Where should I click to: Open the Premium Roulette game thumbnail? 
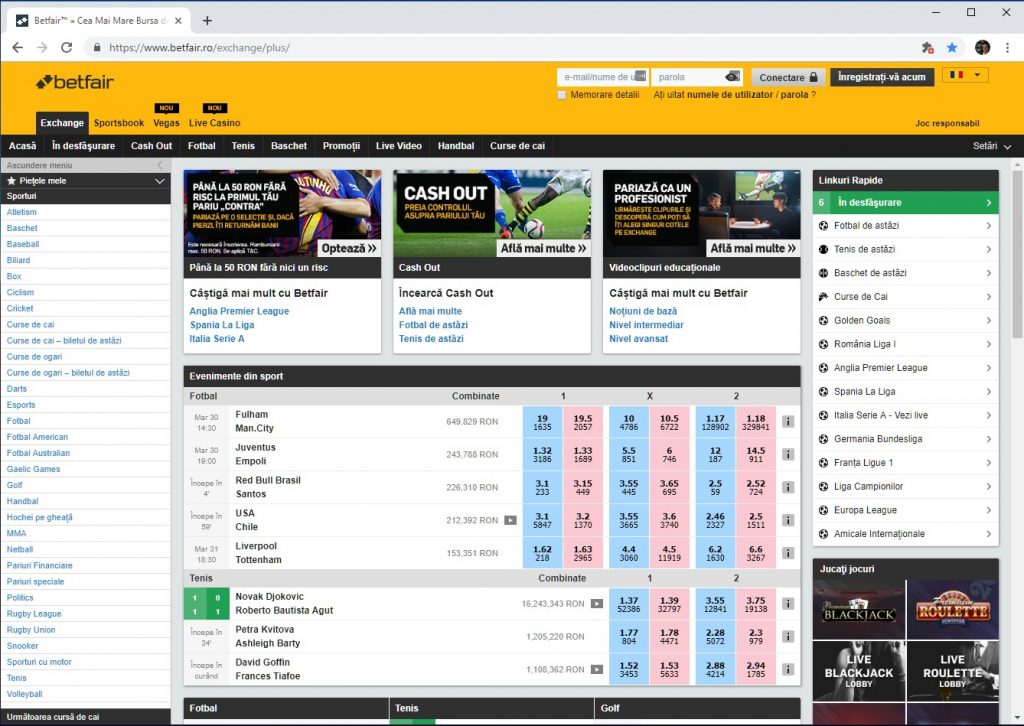coord(953,610)
